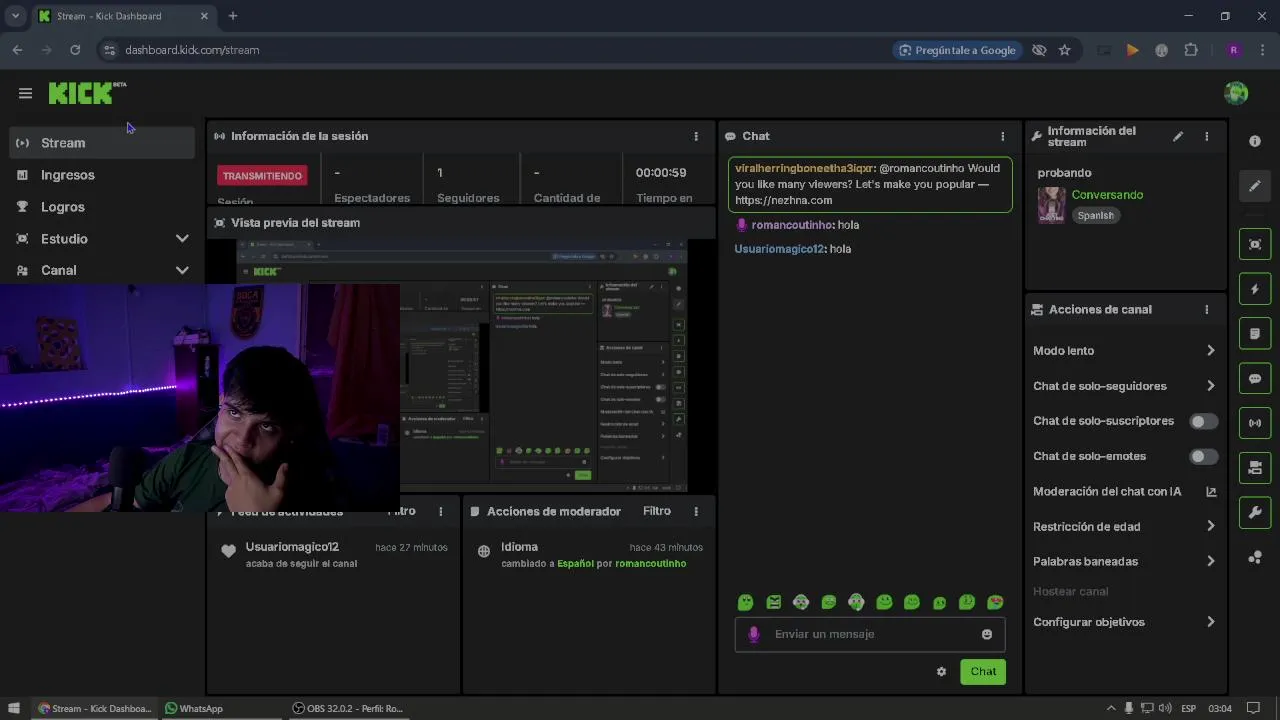Open chat settings gear beside Chat button
1280x720 pixels.
click(941, 672)
